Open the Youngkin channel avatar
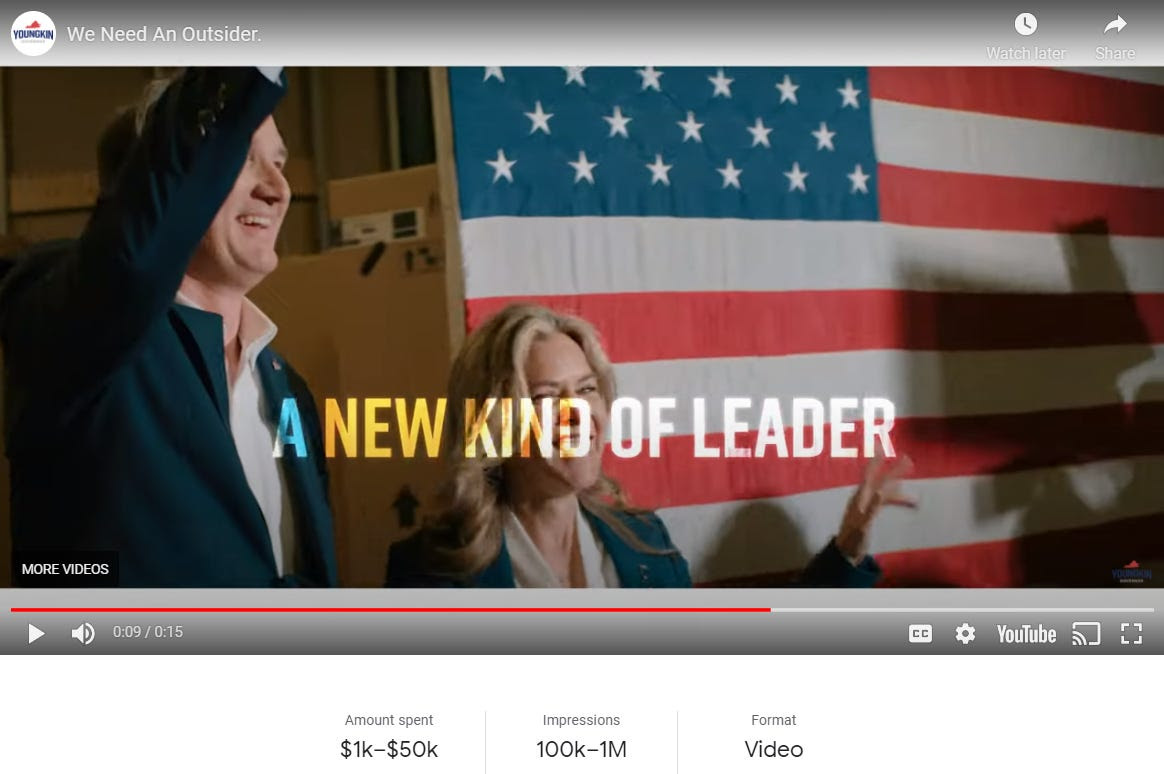This screenshot has width=1164, height=774. [33, 34]
